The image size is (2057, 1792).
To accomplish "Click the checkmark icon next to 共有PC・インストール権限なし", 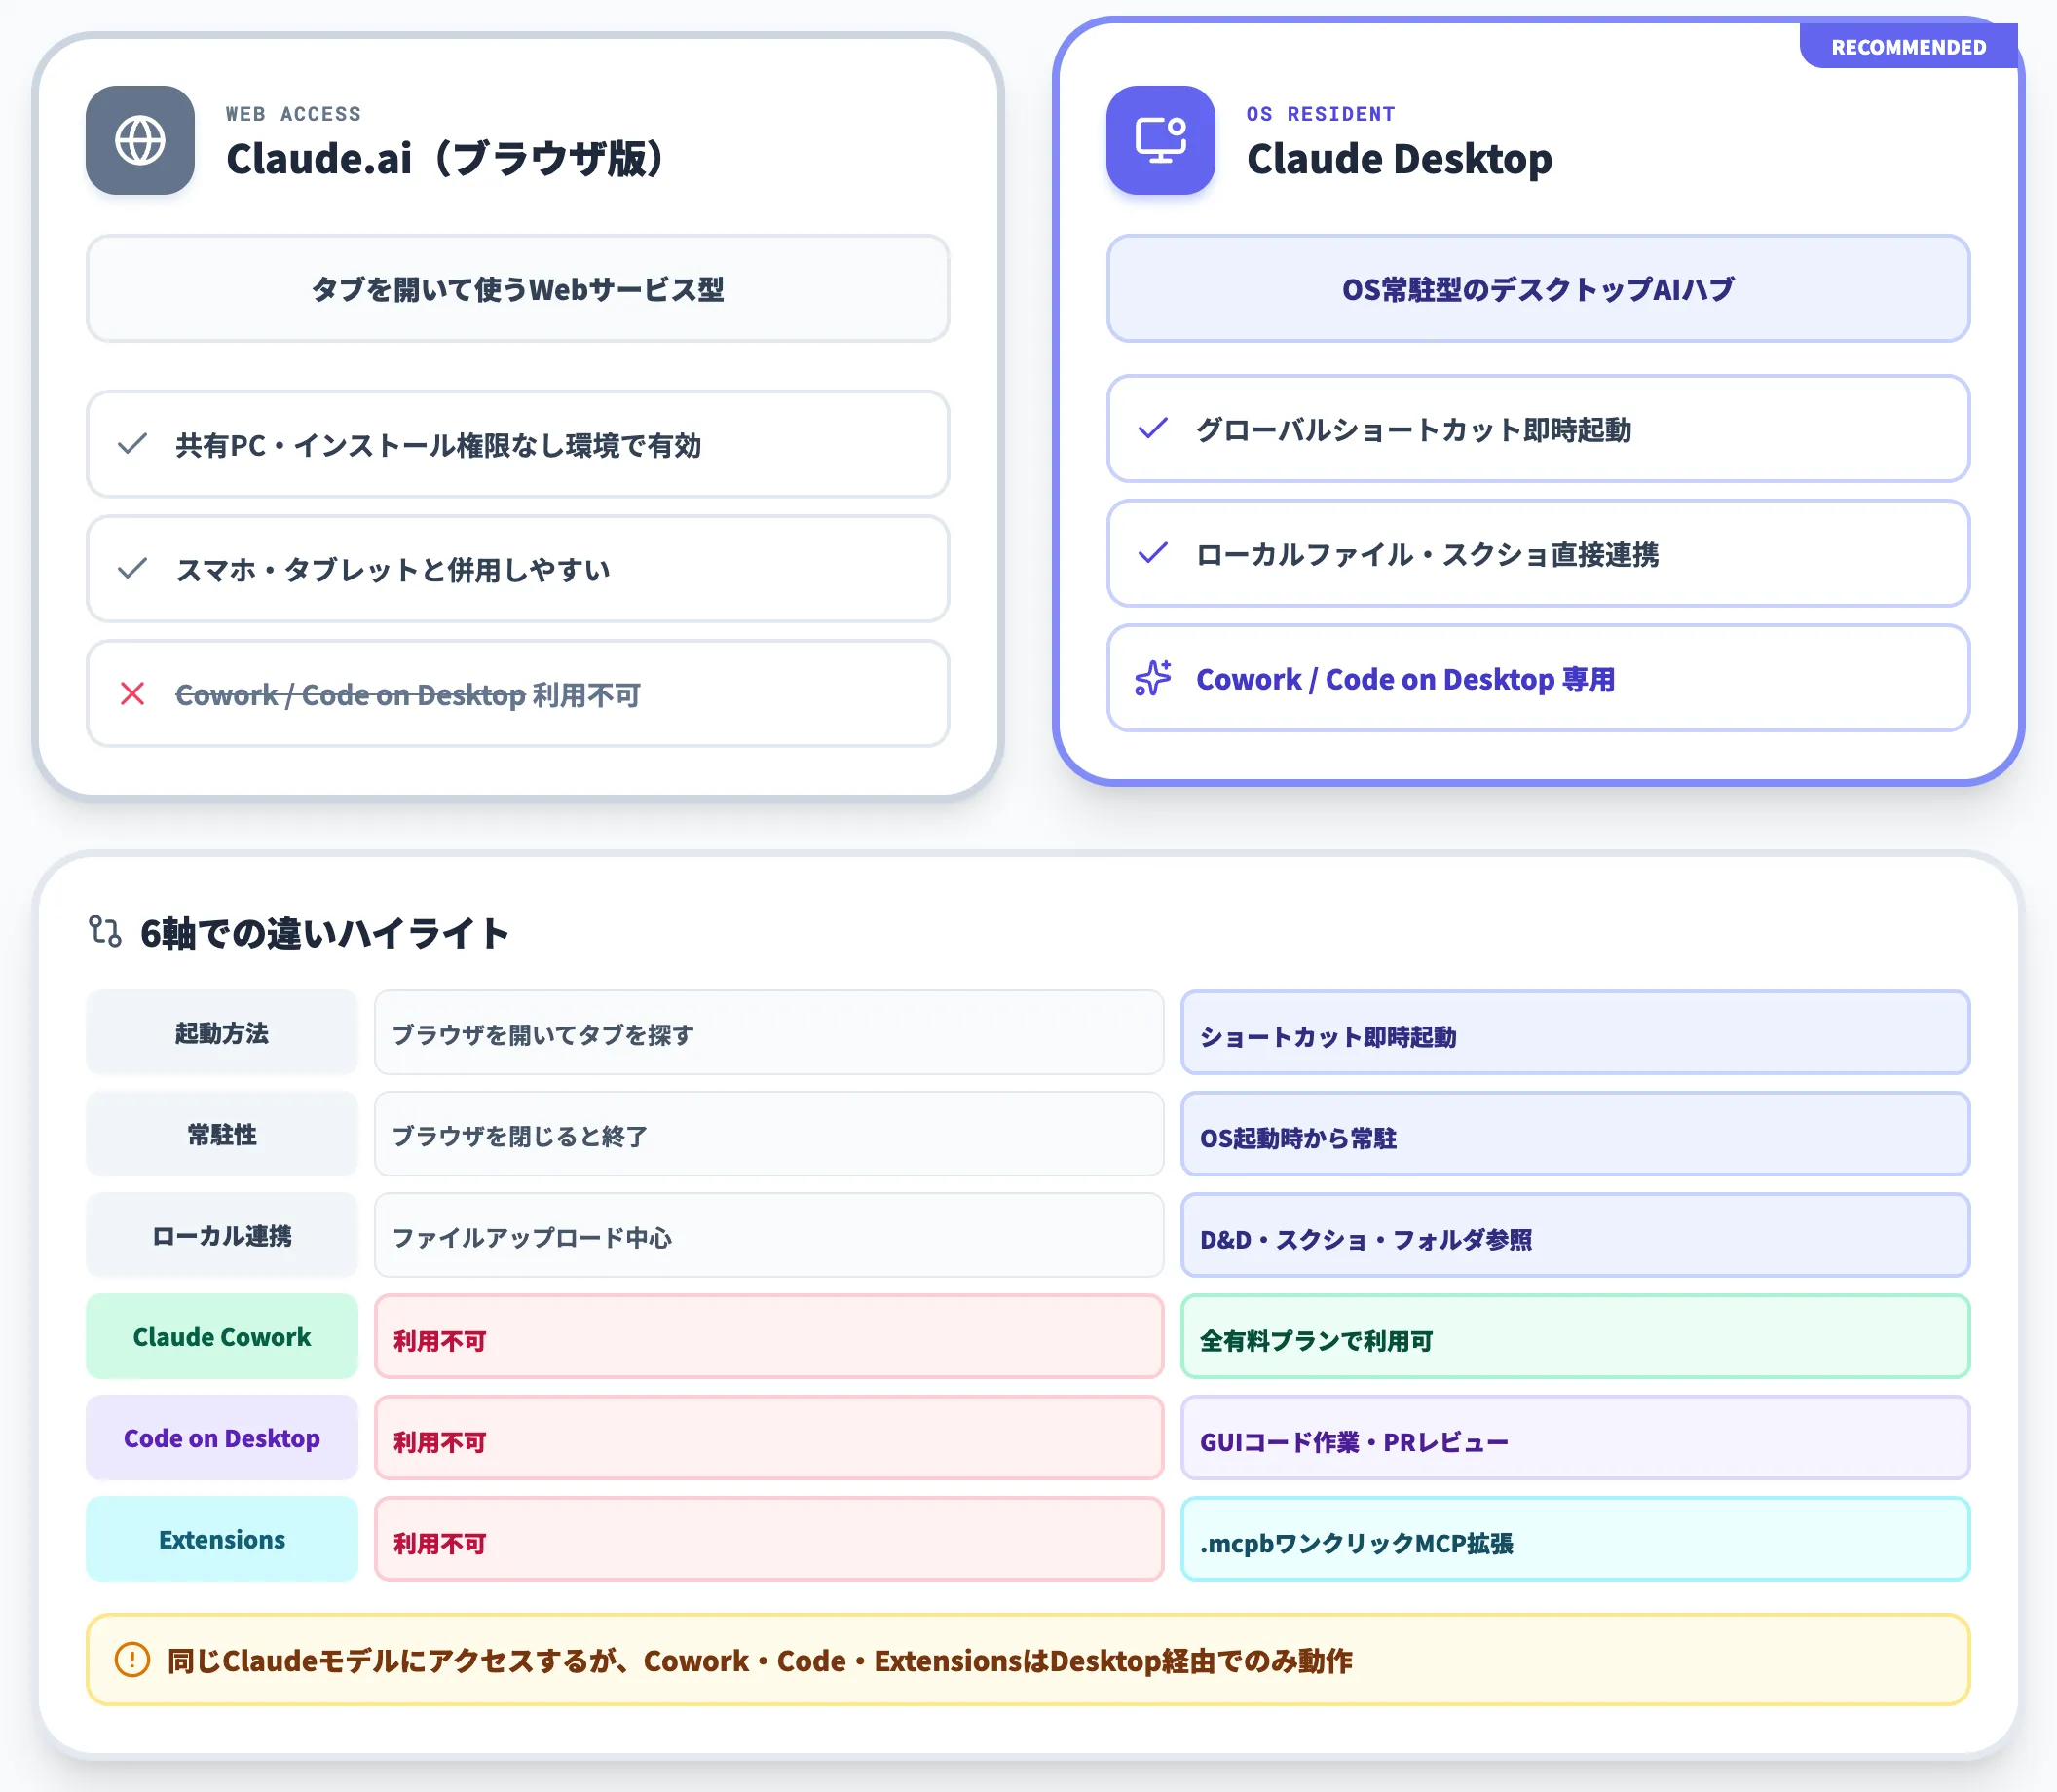I will pyautogui.click(x=133, y=444).
